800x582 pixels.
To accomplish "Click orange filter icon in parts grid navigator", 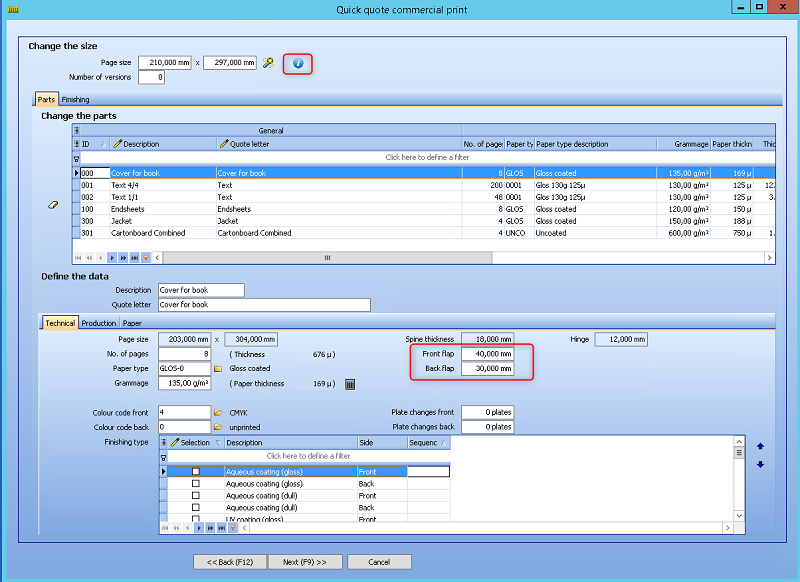I will pyautogui.click(x=146, y=258).
